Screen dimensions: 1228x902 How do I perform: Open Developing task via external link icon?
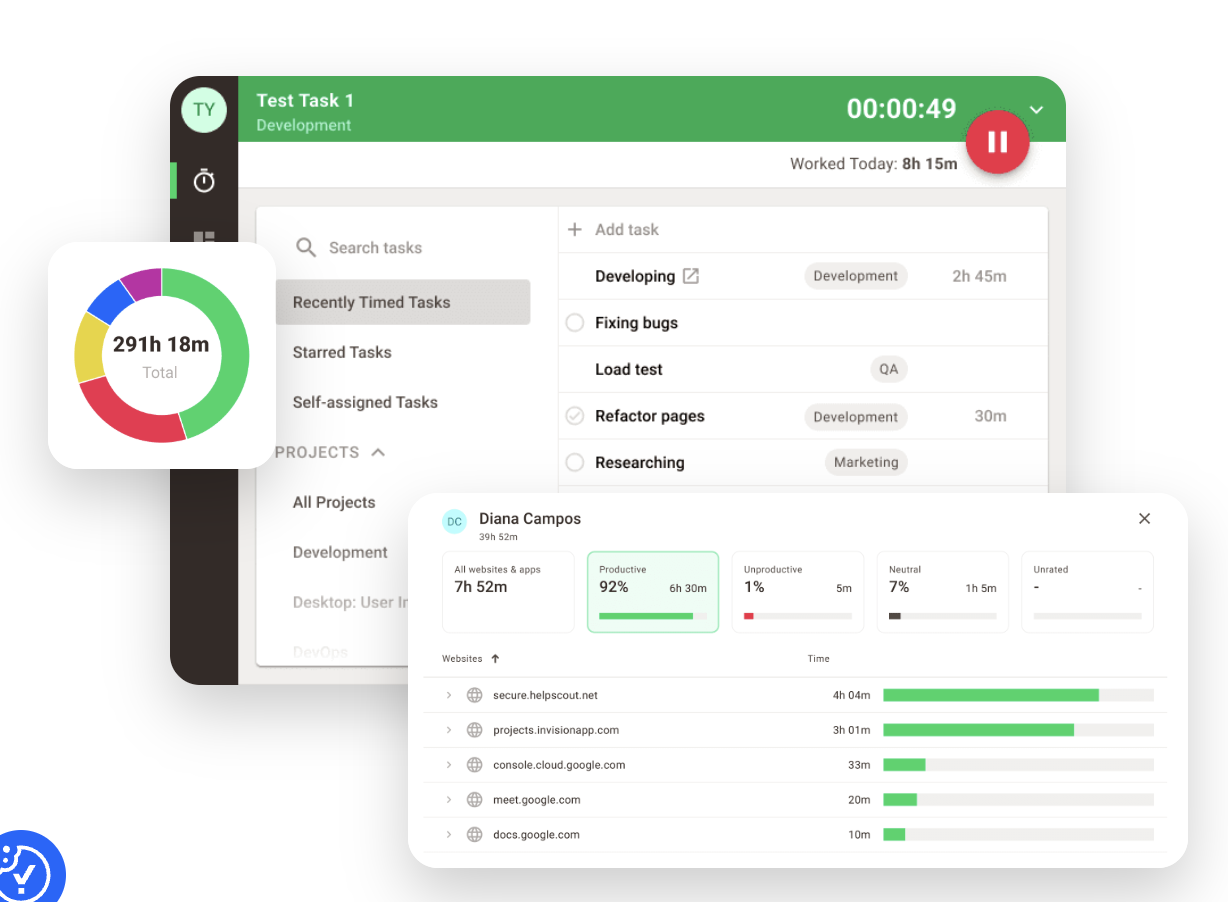coord(691,276)
